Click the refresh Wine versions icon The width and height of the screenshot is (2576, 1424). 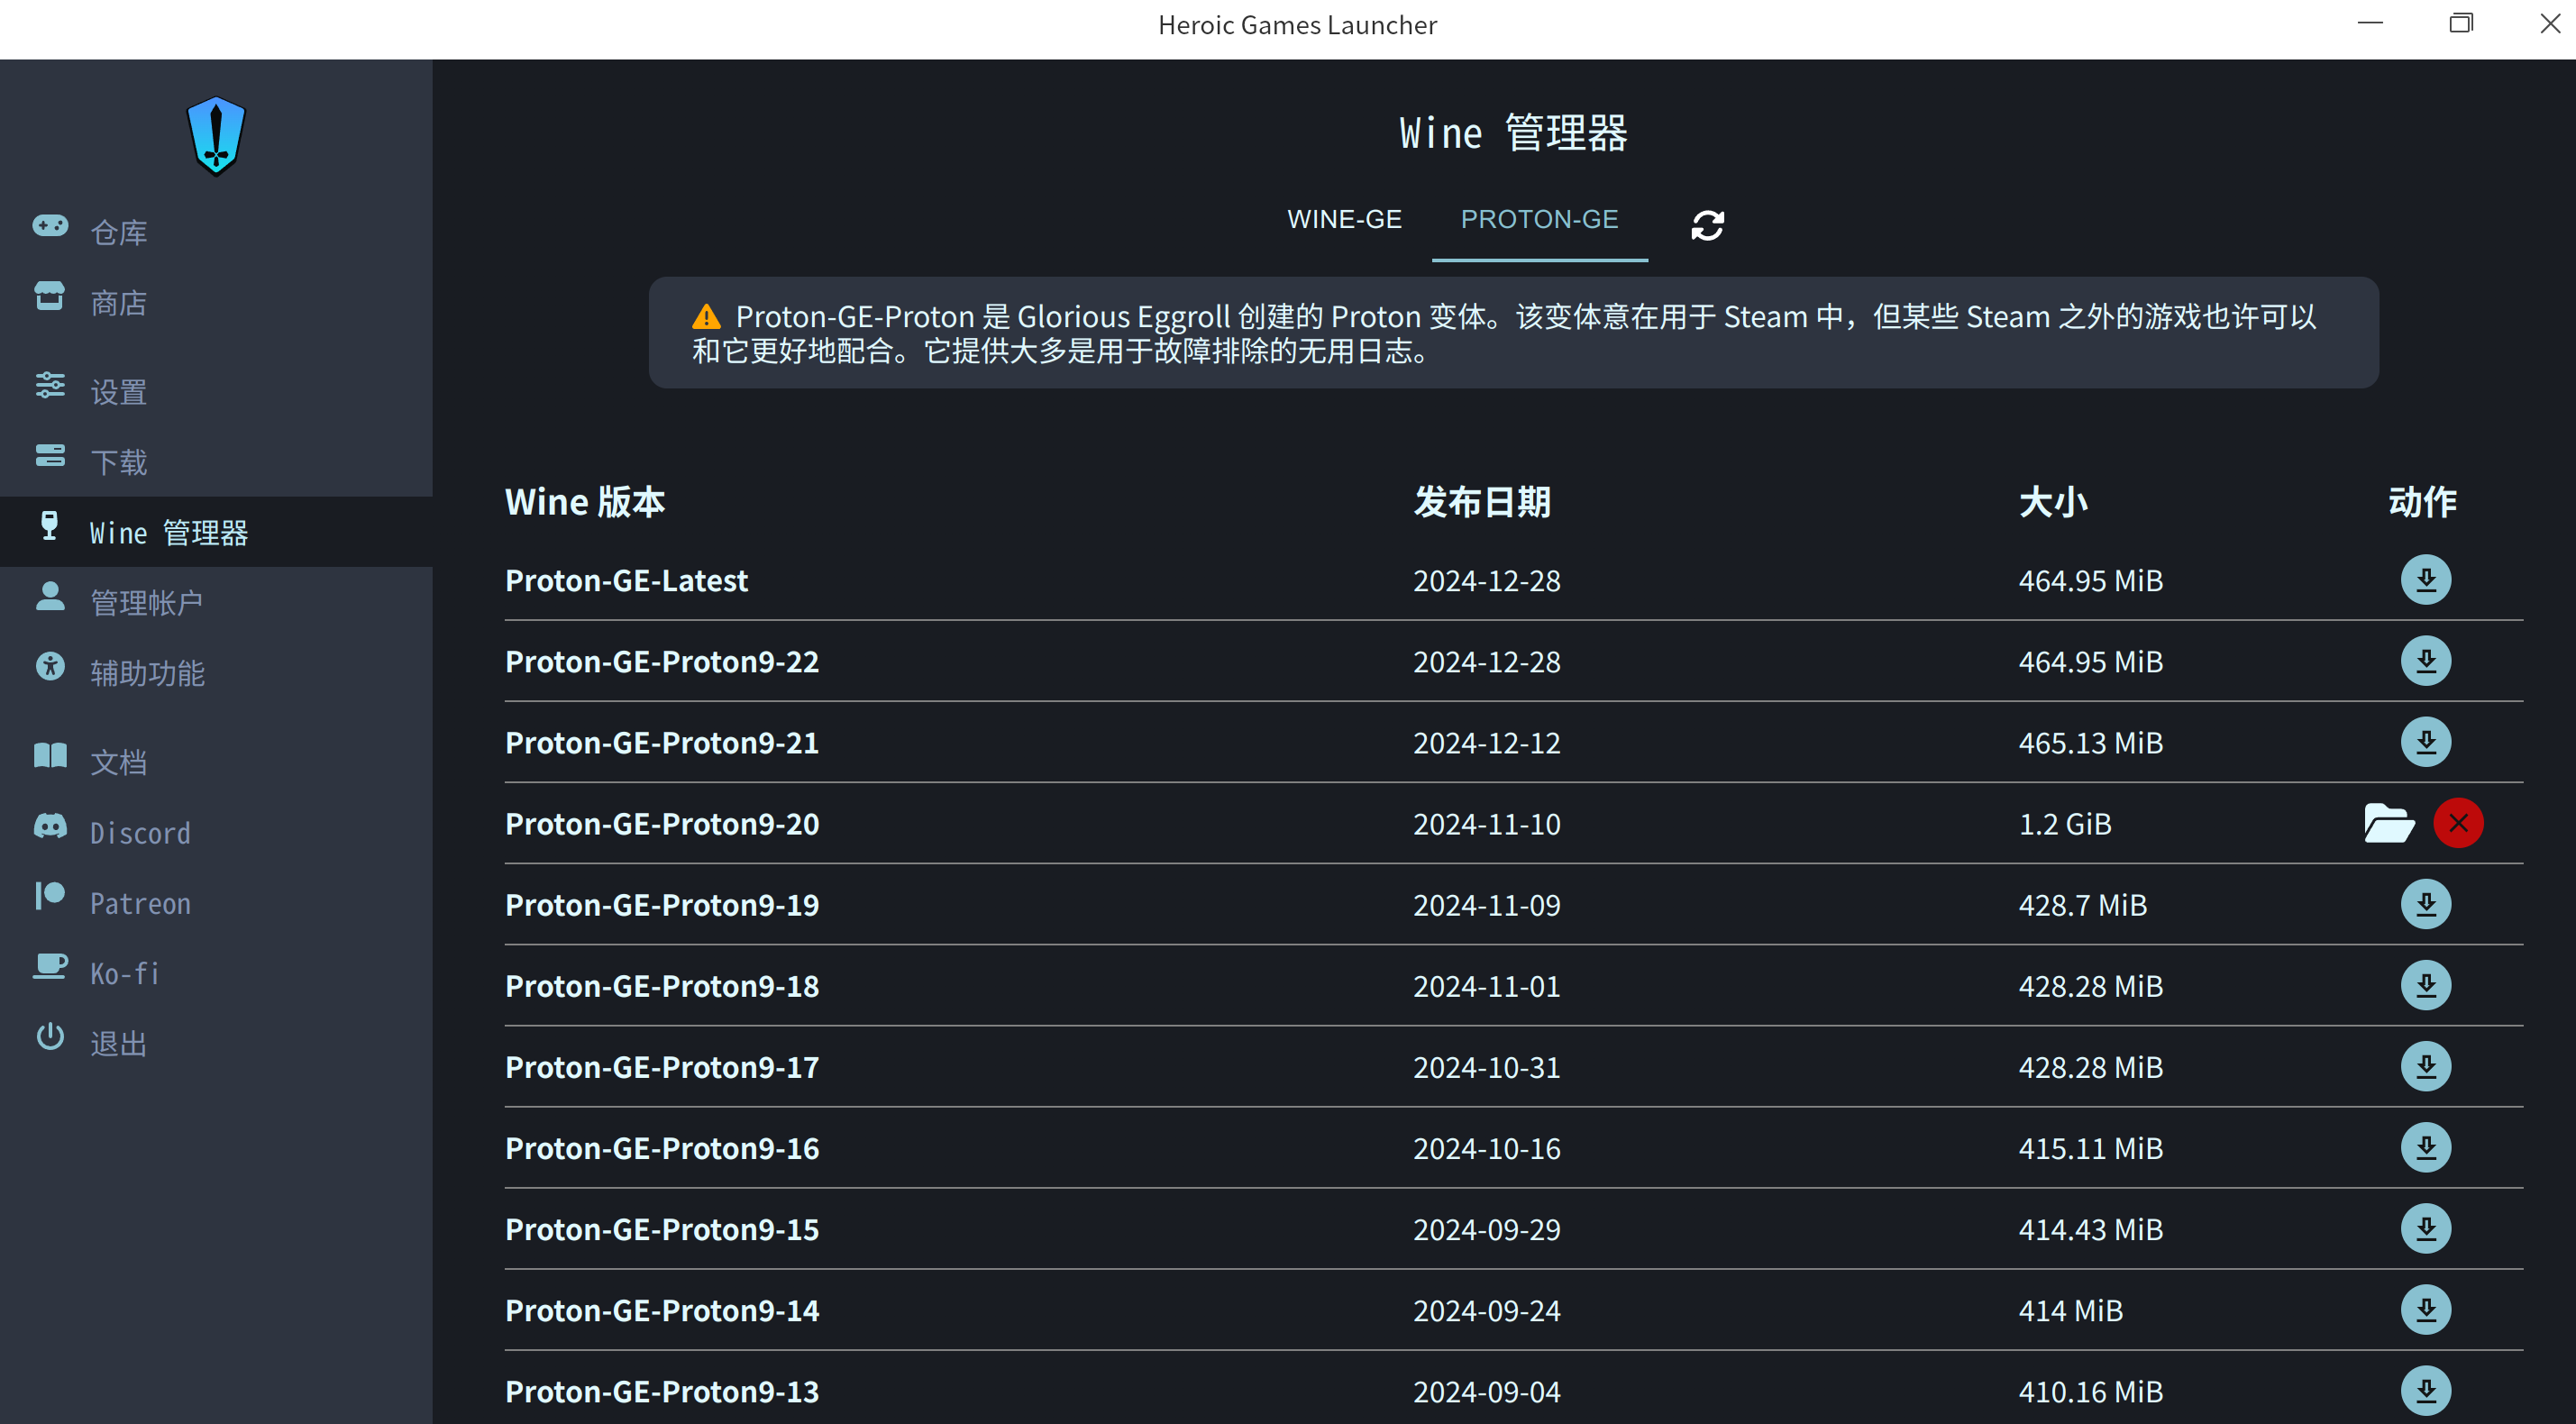tap(1707, 225)
